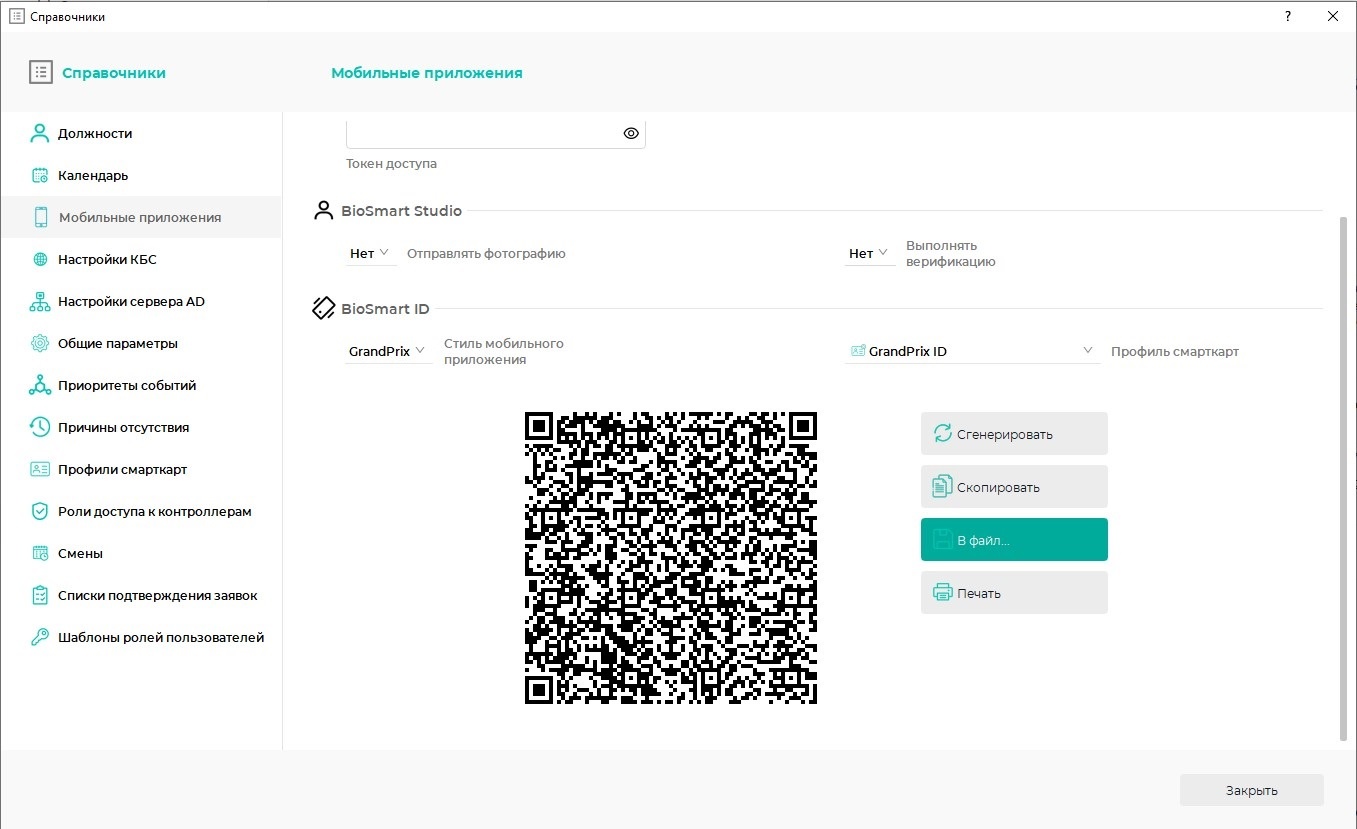Click the BioSmart Studio person icon
1357x829 pixels.
pos(323,210)
